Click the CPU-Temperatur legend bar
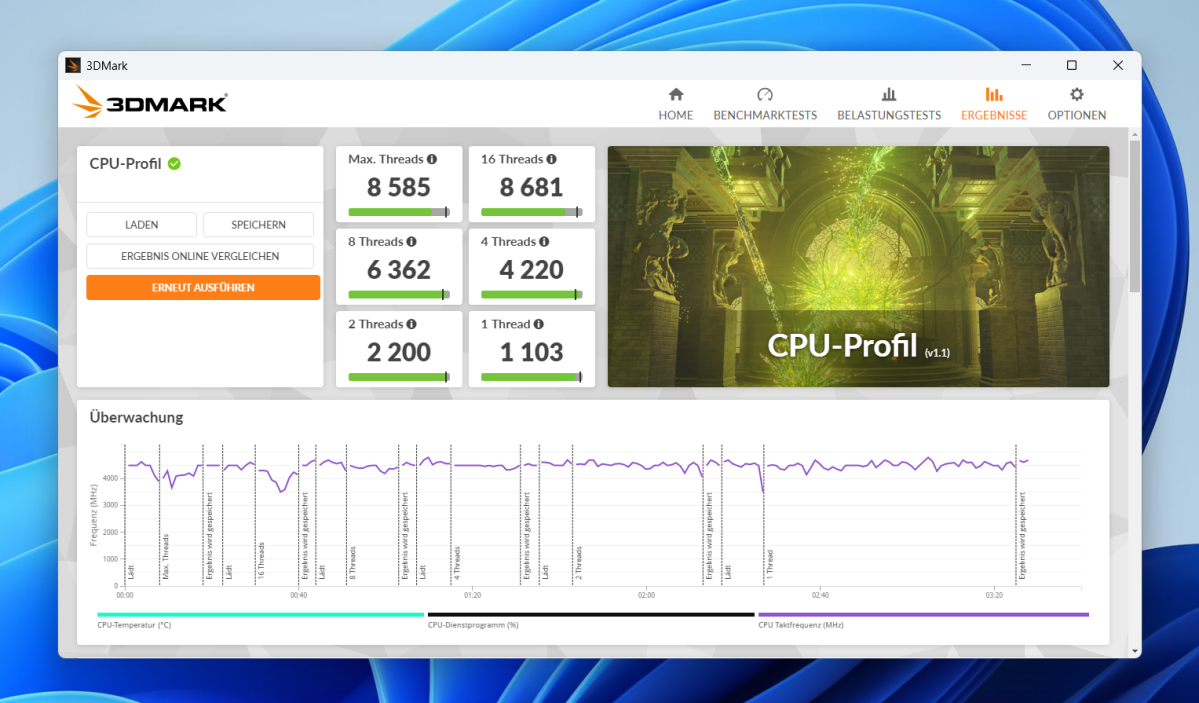The width and height of the screenshot is (1199, 703). coord(260,614)
